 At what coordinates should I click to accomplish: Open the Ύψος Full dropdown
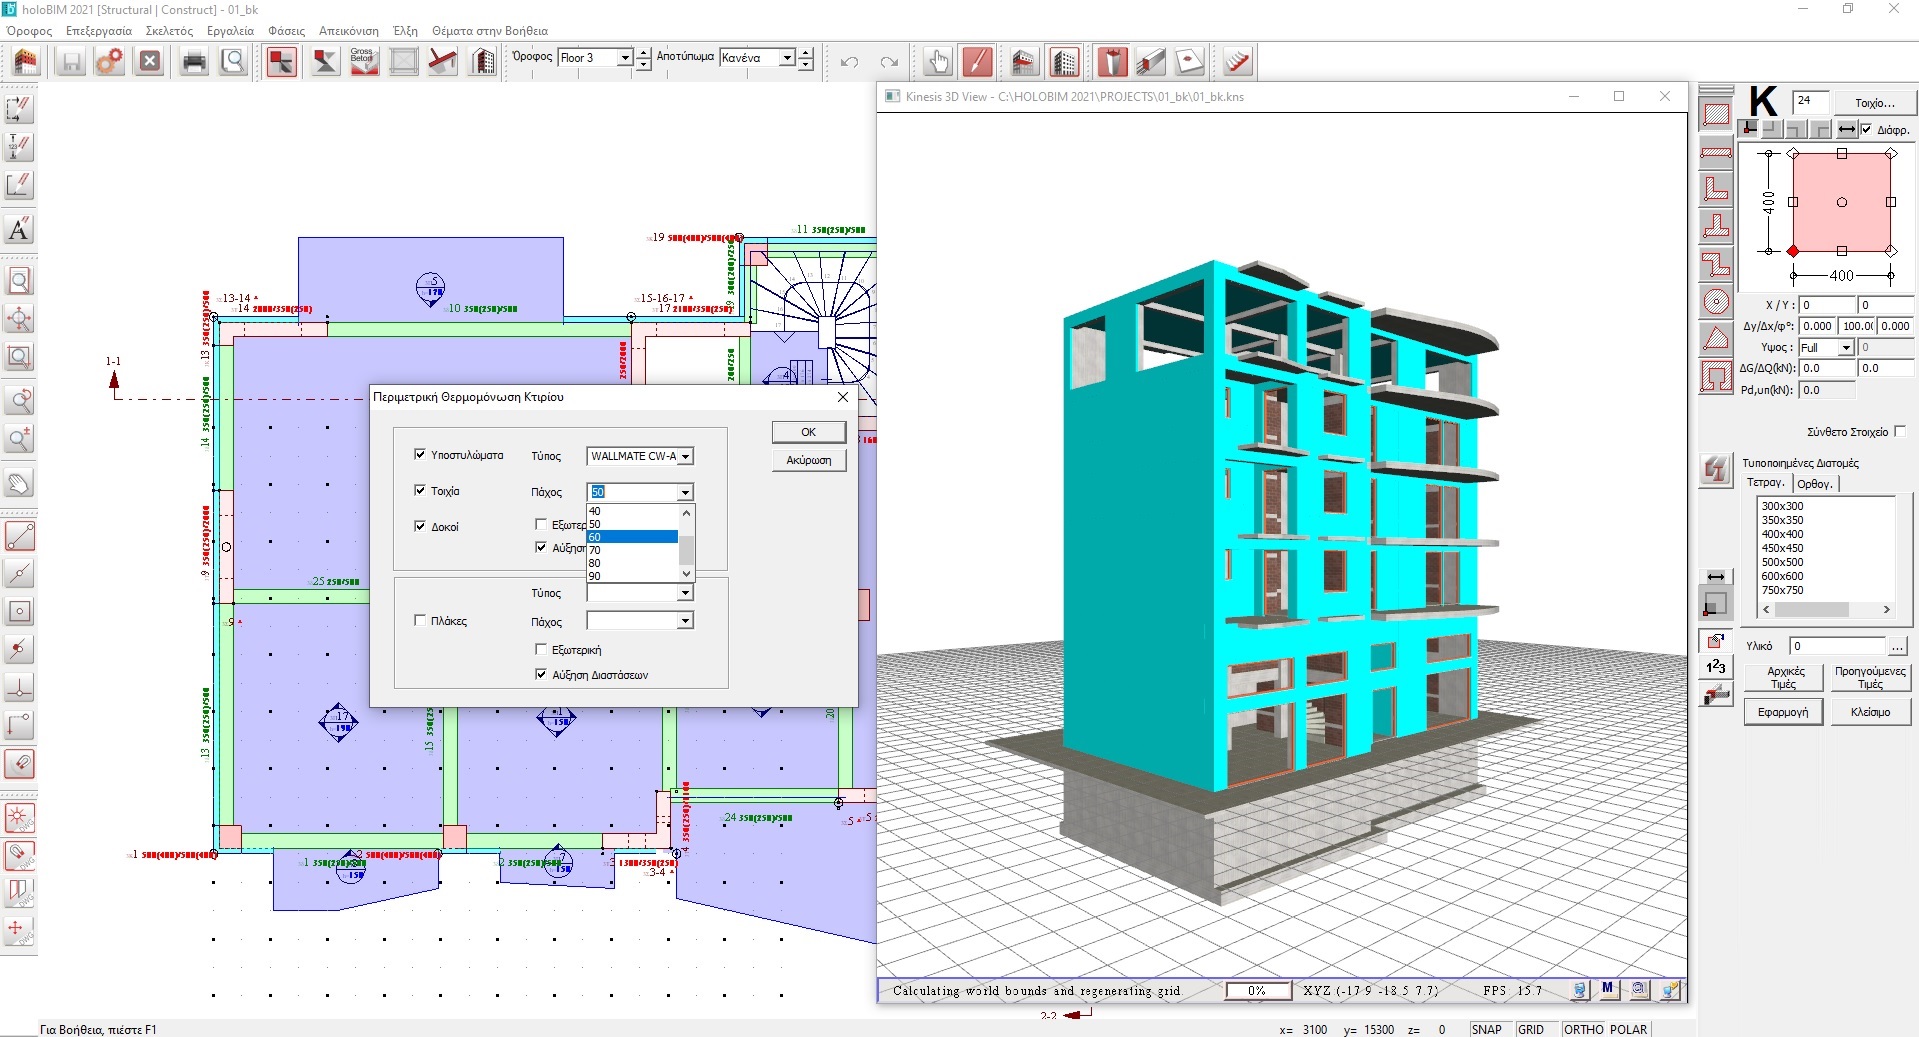coord(1826,347)
